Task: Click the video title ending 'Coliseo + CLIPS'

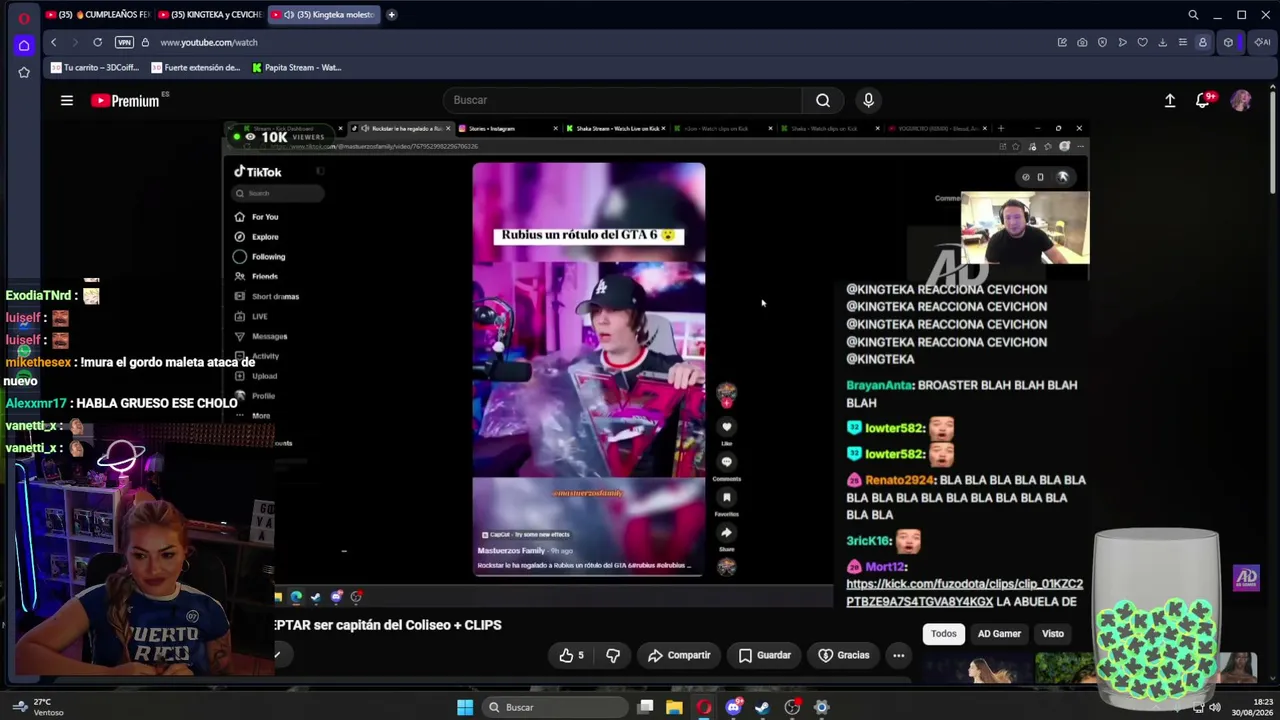Action: click(388, 625)
